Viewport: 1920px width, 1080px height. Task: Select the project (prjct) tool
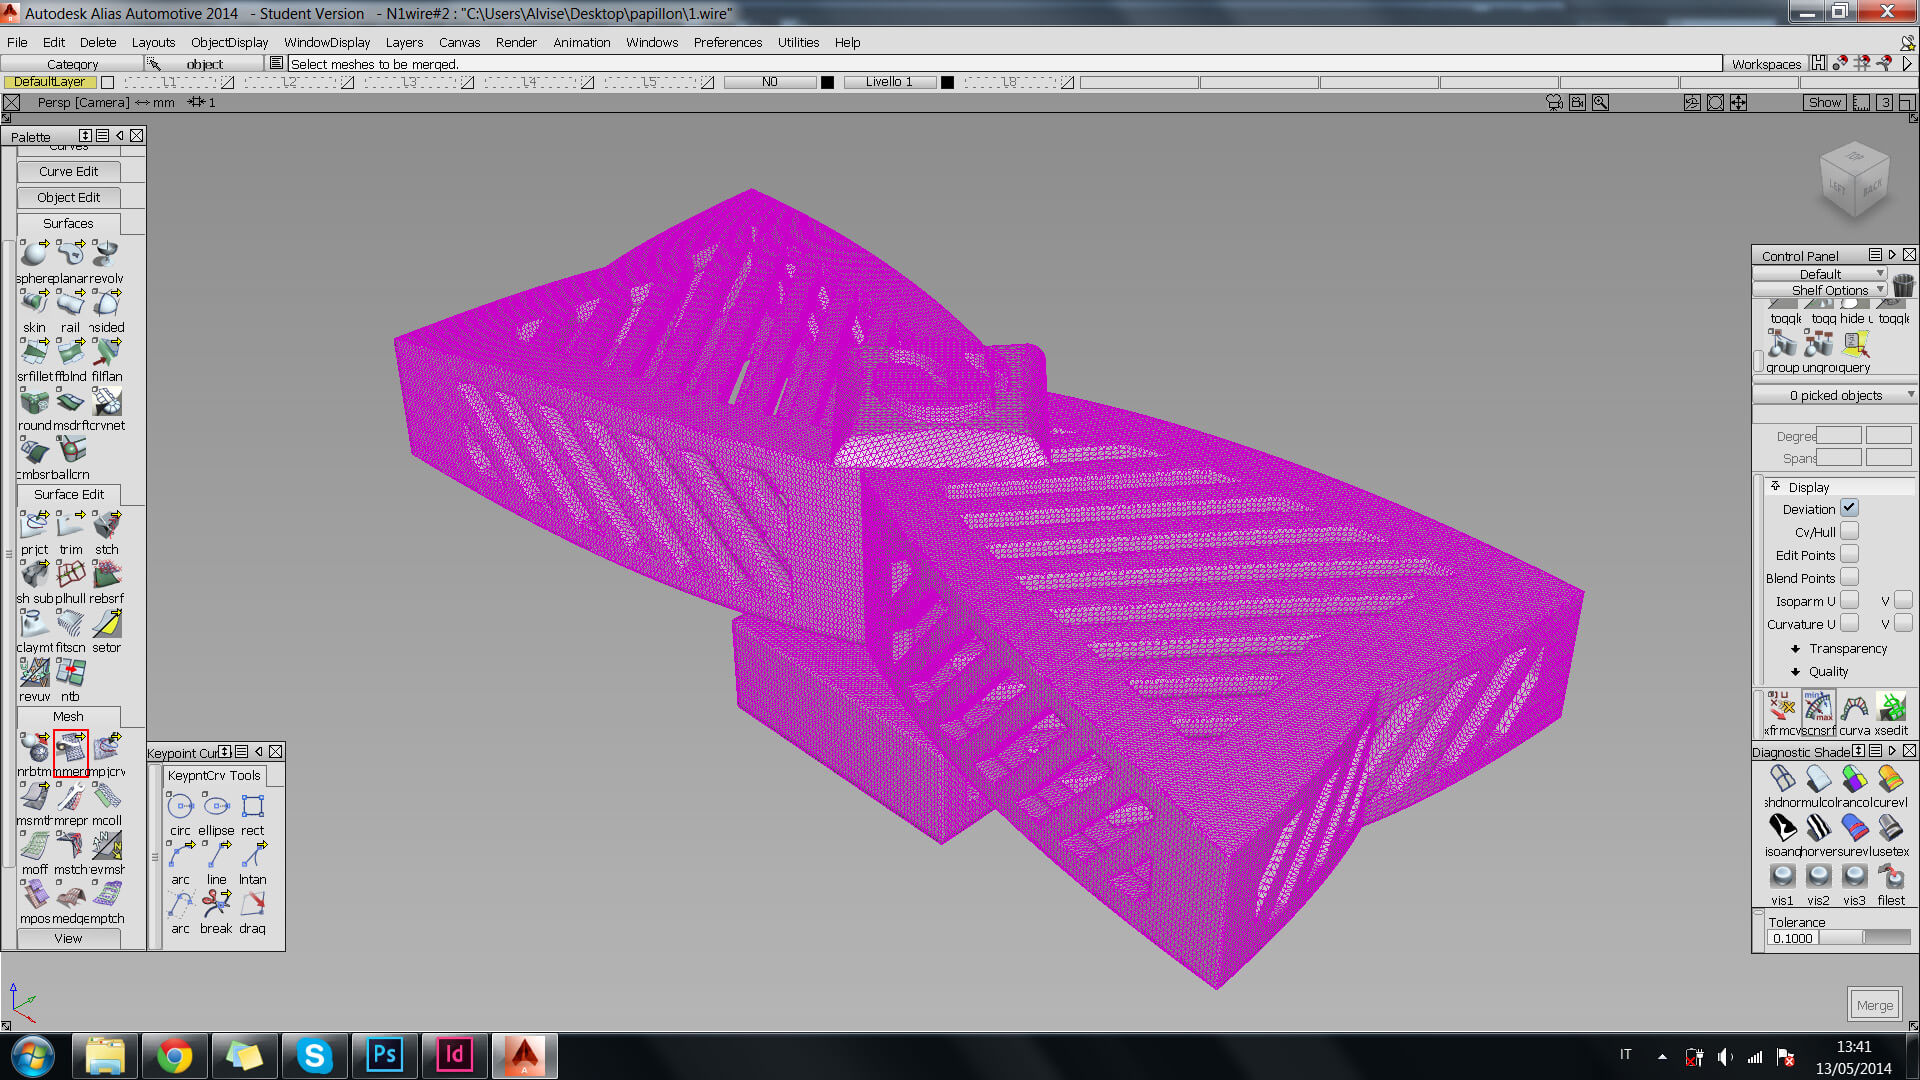click(x=33, y=525)
